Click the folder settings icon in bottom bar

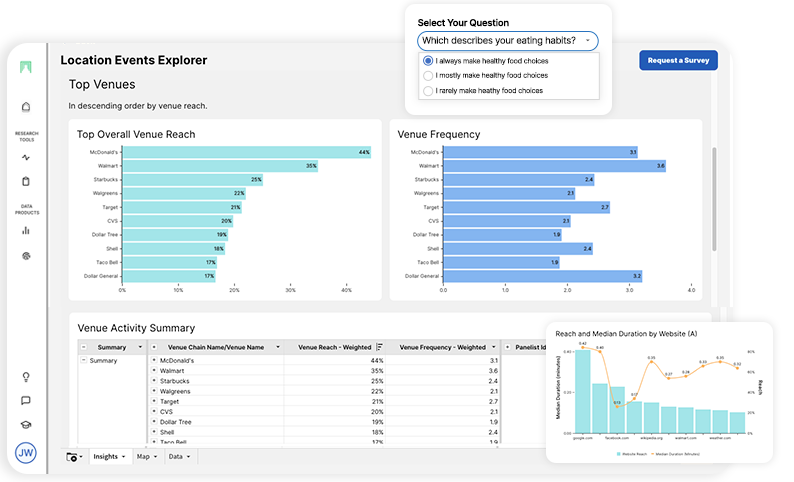pos(72,457)
